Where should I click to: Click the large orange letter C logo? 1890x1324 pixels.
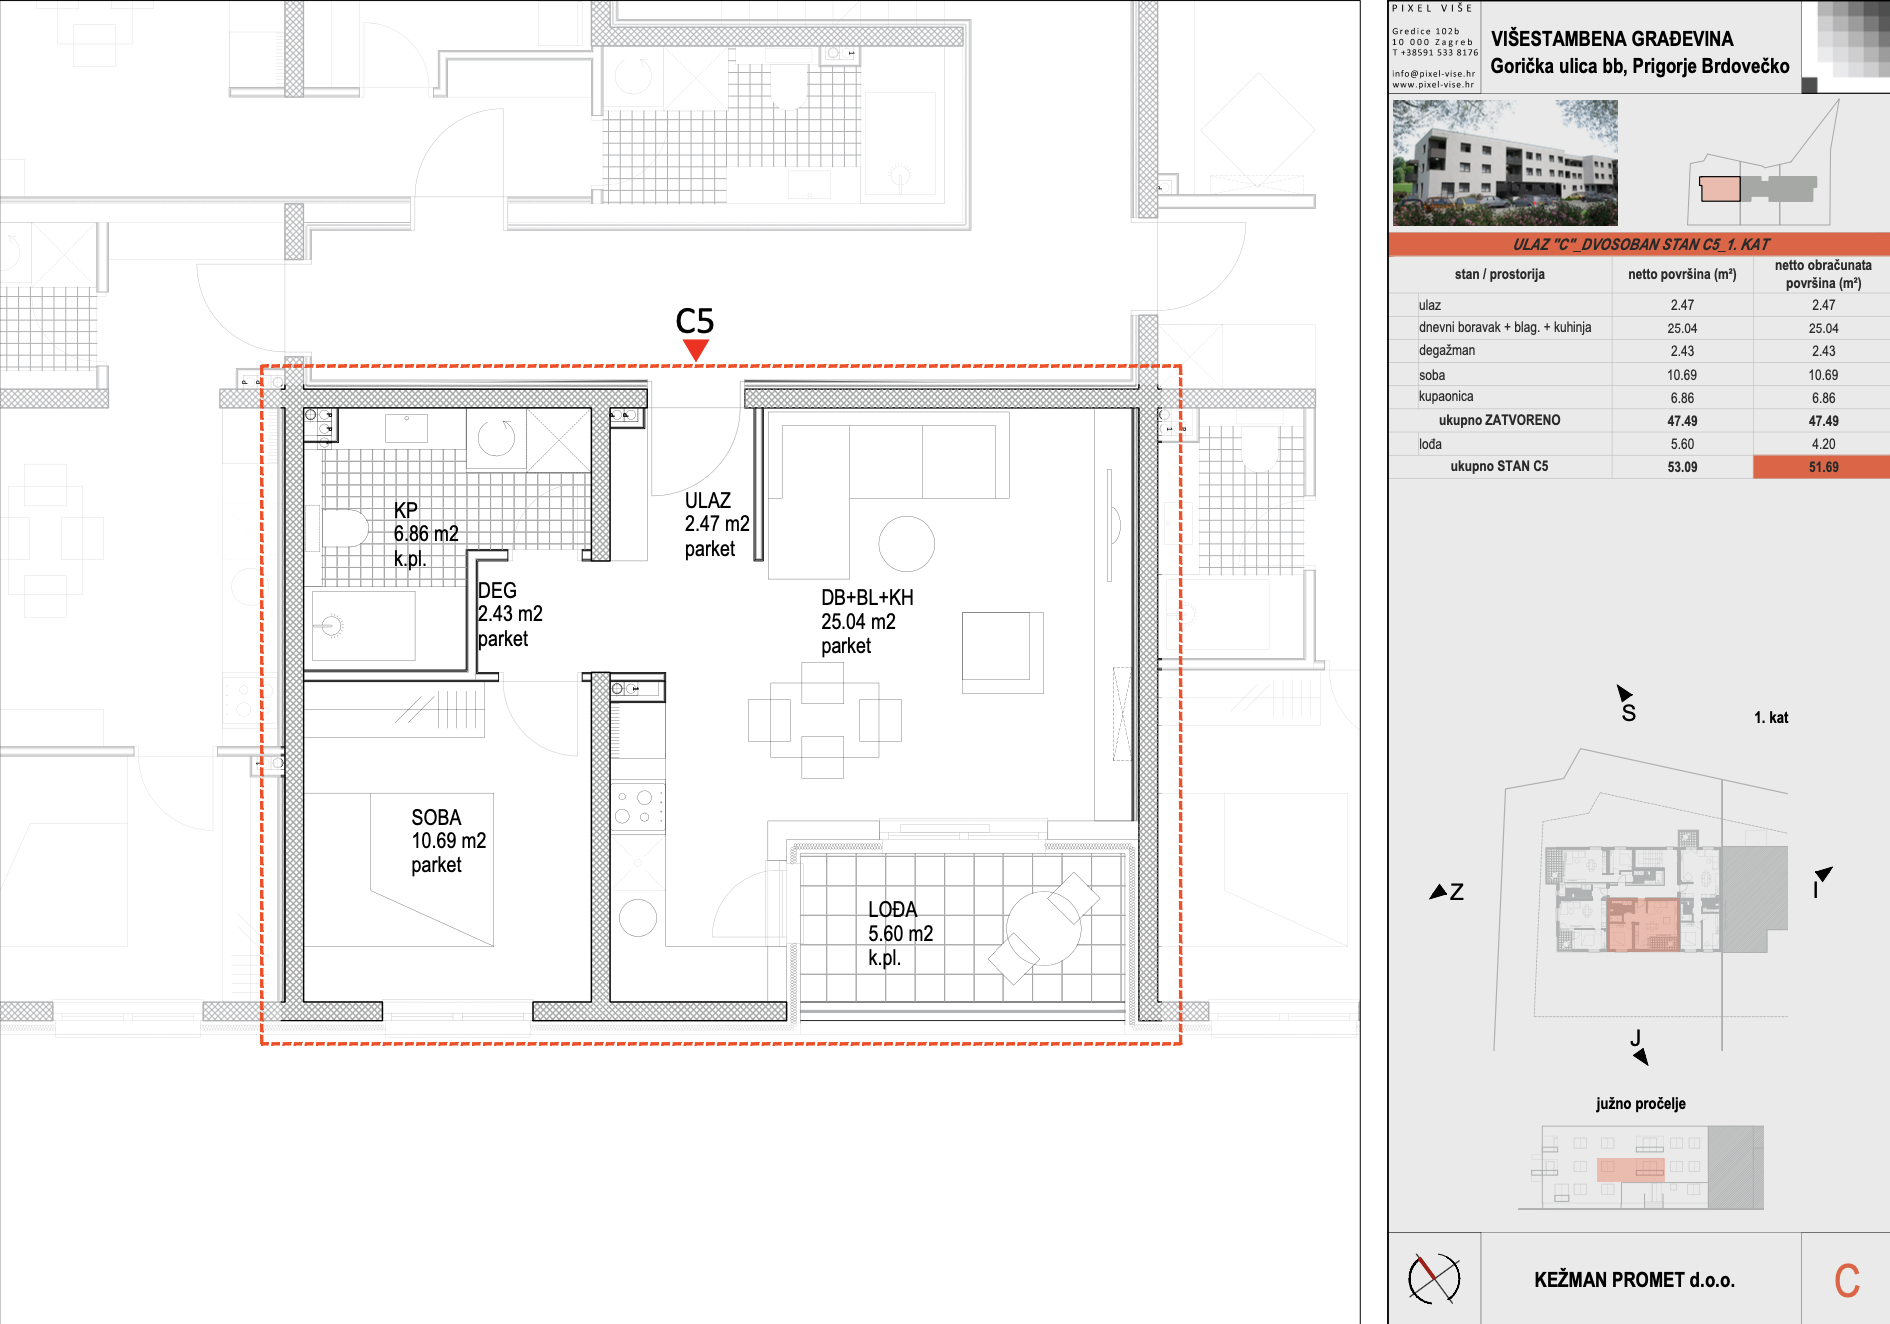1846,1280
